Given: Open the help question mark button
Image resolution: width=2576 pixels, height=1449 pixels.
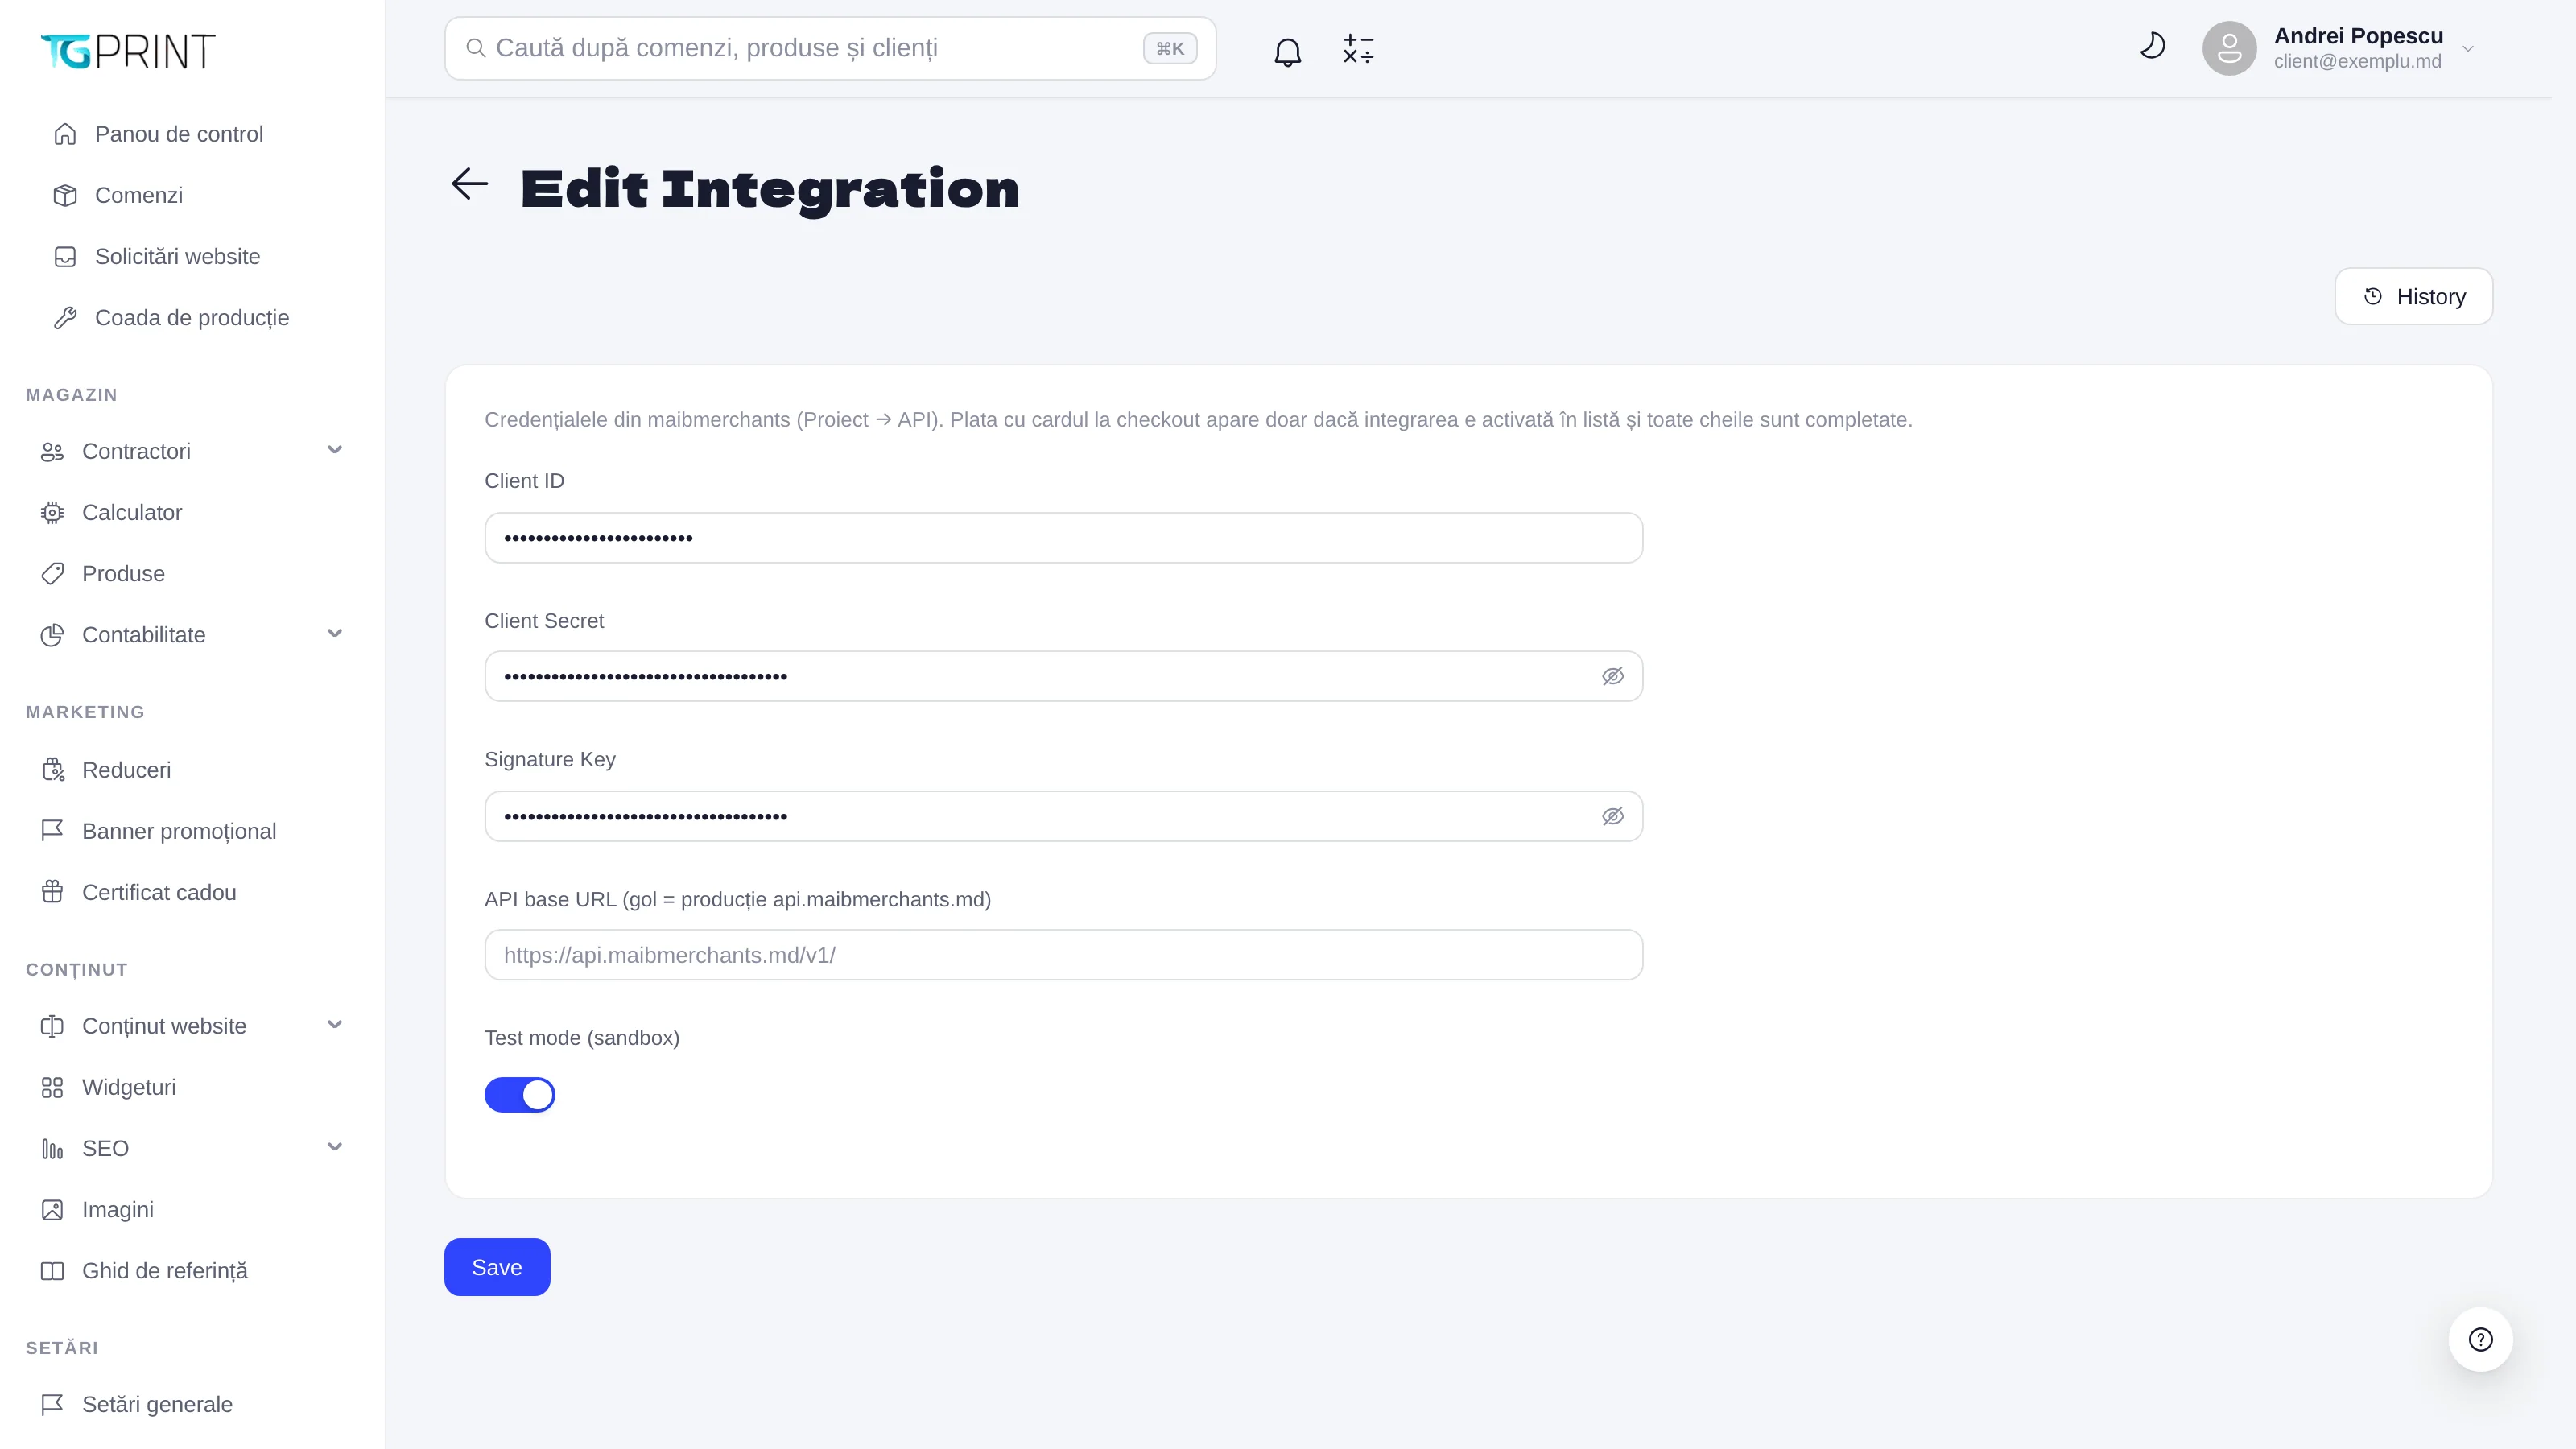Looking at the screenshot, I should (x=2480, y=1339).
